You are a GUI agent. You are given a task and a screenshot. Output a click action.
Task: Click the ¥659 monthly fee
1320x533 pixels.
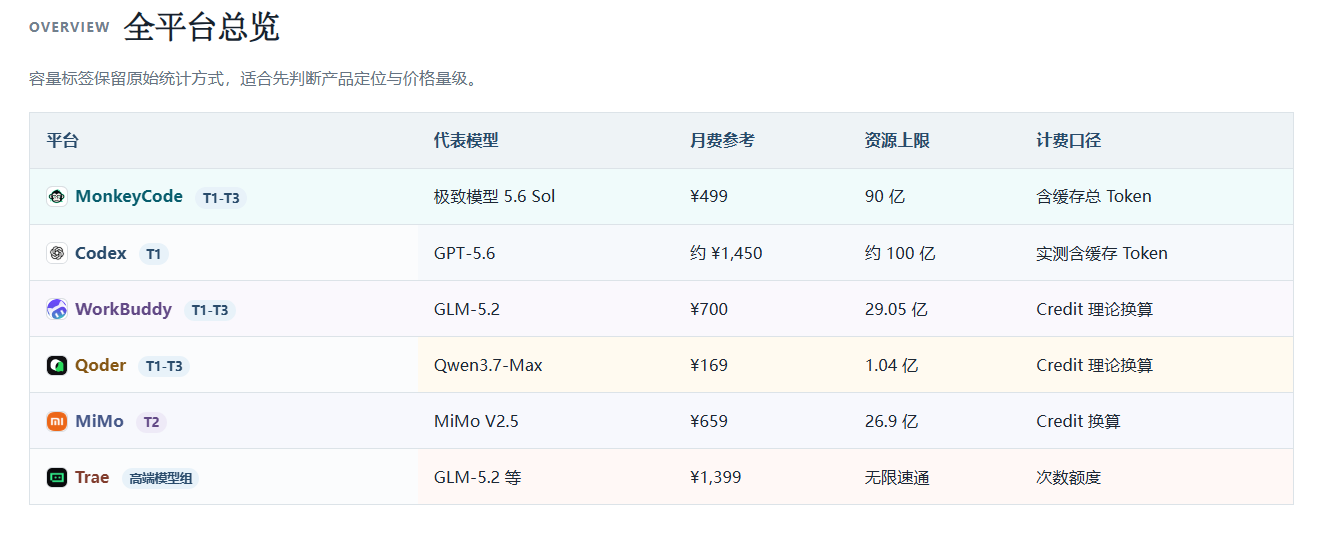tap(709, 421)
